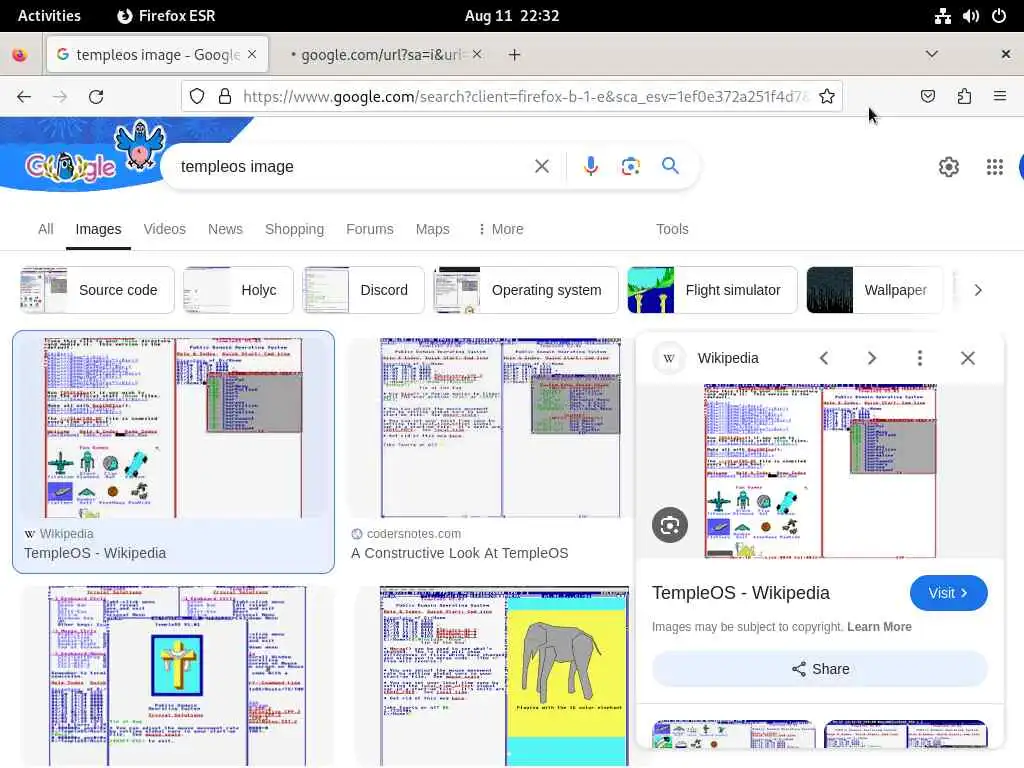1024x768 pixels.
Task: Bookmark this page with star icon
Action: (827, 97)
